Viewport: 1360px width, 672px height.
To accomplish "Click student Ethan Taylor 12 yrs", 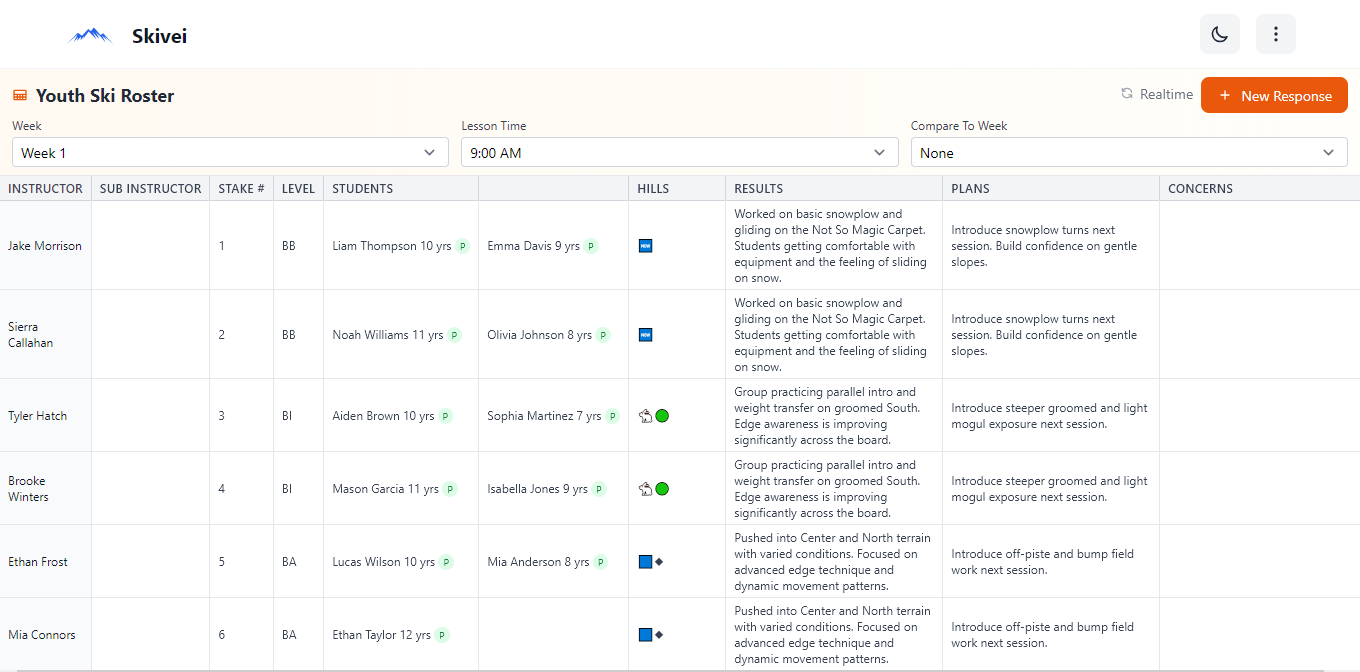I will [382, 635].
